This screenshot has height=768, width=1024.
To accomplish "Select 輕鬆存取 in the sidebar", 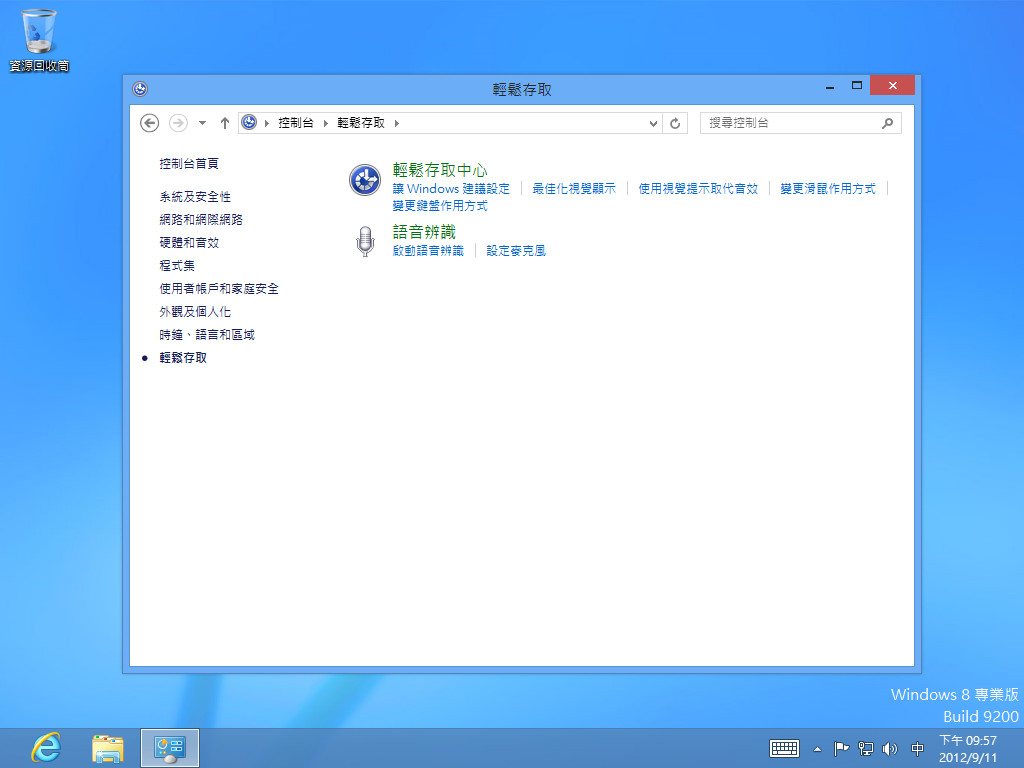I will [183, 358].
